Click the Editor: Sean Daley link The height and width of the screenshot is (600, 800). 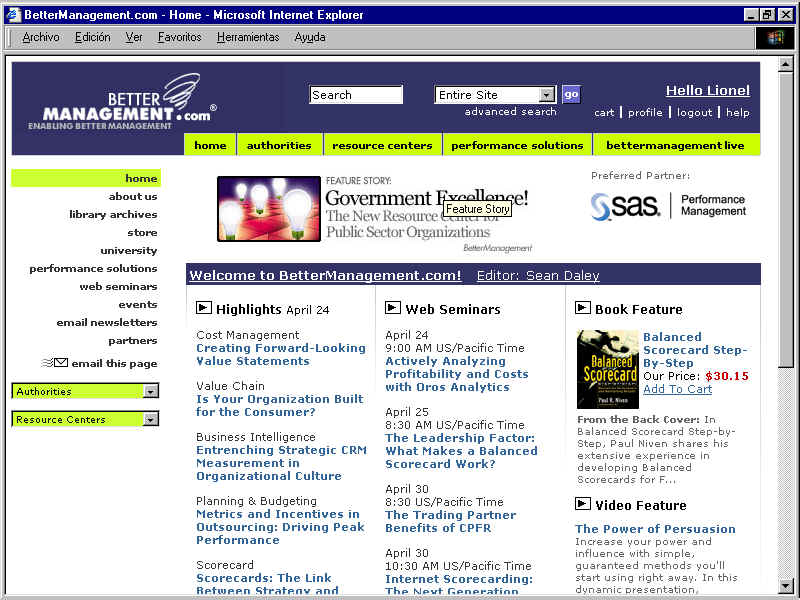(538, 276)
